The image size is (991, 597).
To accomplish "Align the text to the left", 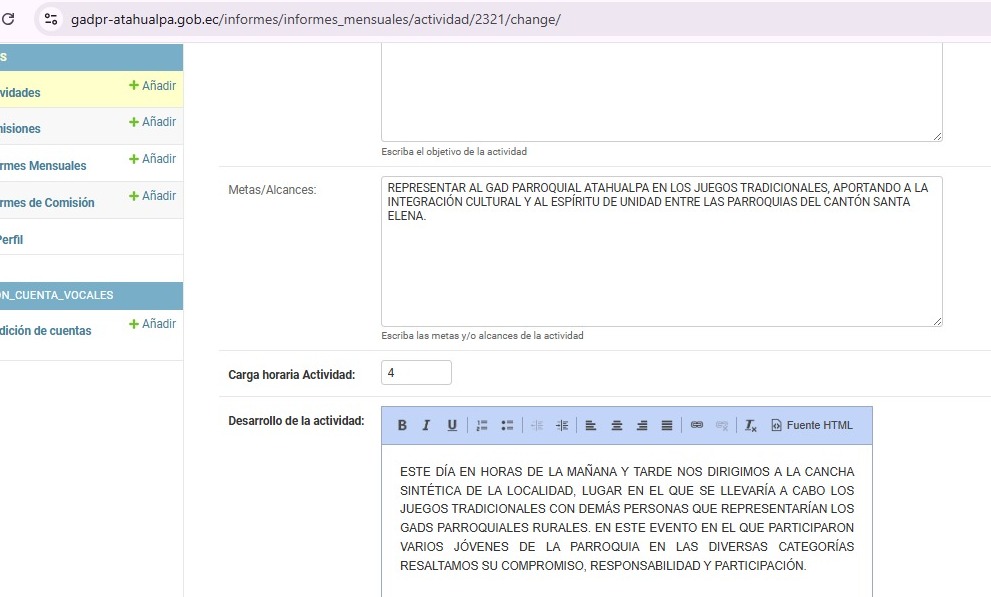I will (591, 425).
